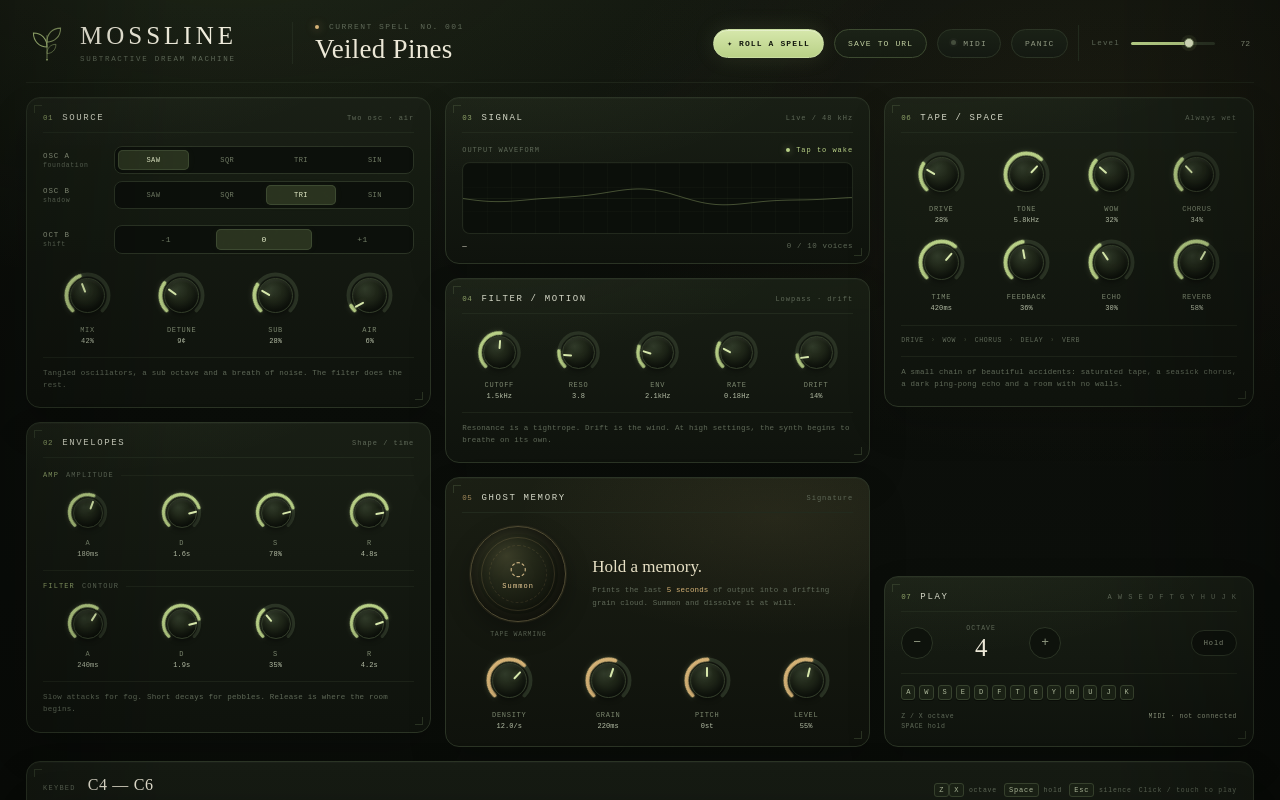
Task: Click the DRIVE knob in Tape / Space
Action: pyautogui.click(x=941, y=174)
